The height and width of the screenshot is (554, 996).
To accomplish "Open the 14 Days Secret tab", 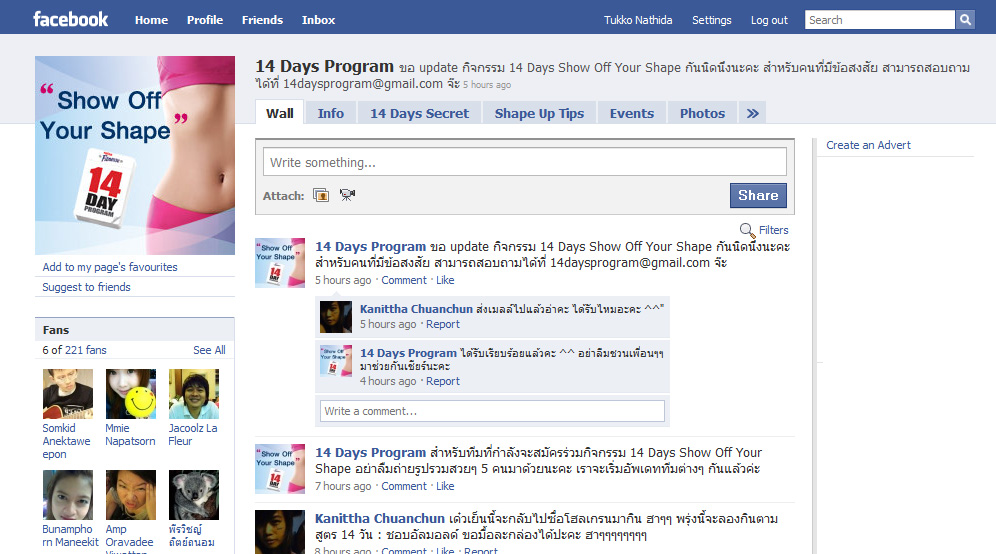I will (x=420, y=113).
